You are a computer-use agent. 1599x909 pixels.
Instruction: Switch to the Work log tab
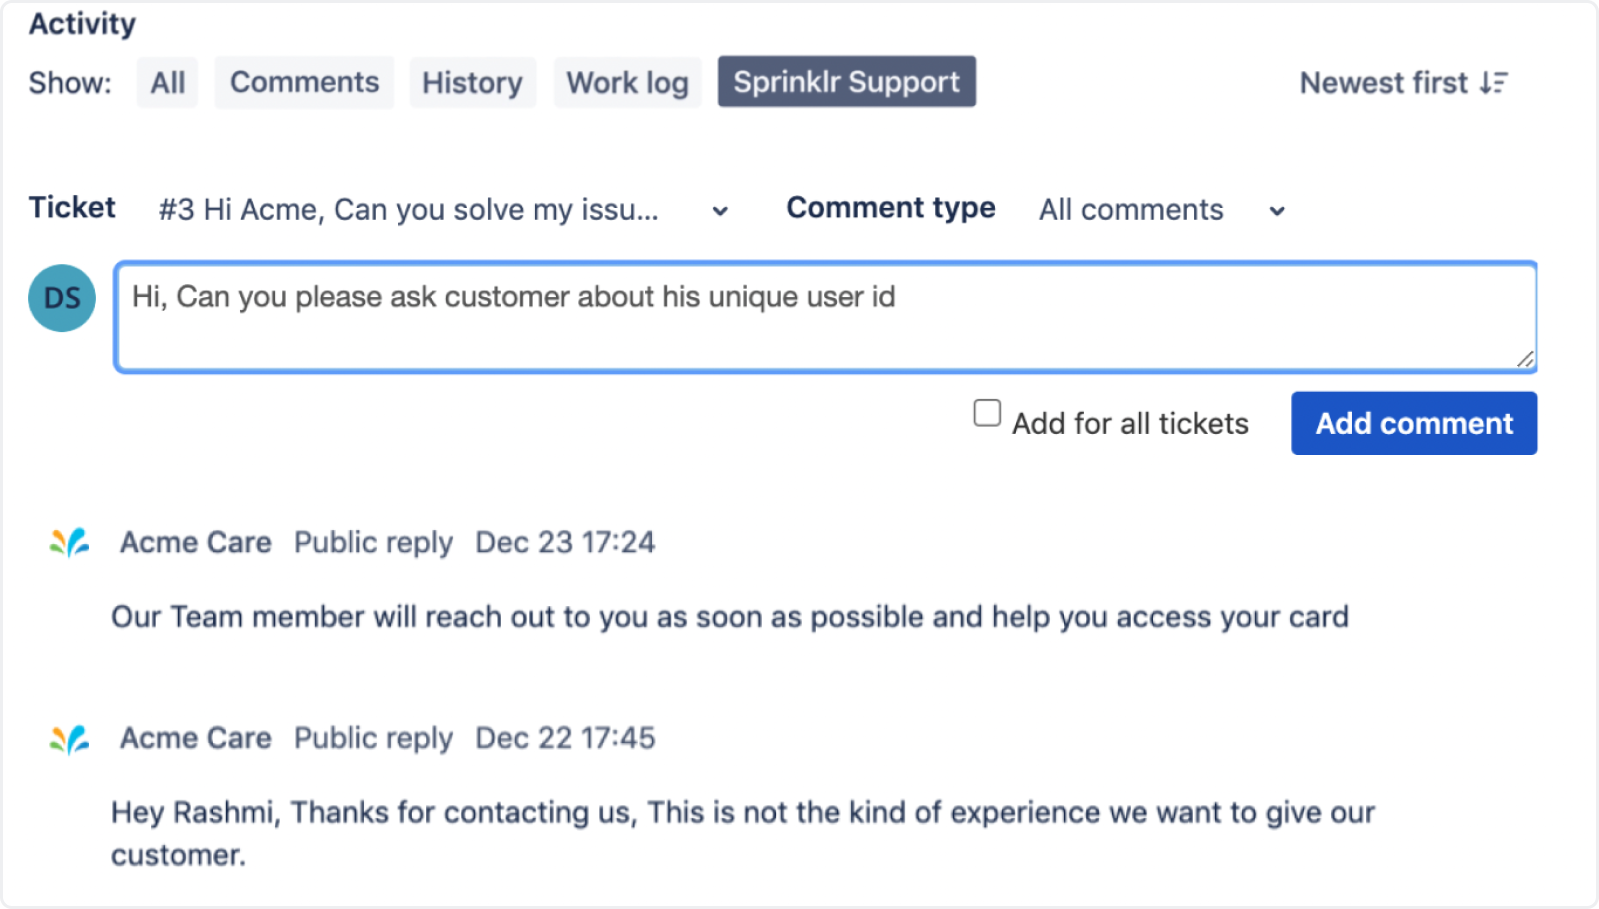(x=627, y=82)
